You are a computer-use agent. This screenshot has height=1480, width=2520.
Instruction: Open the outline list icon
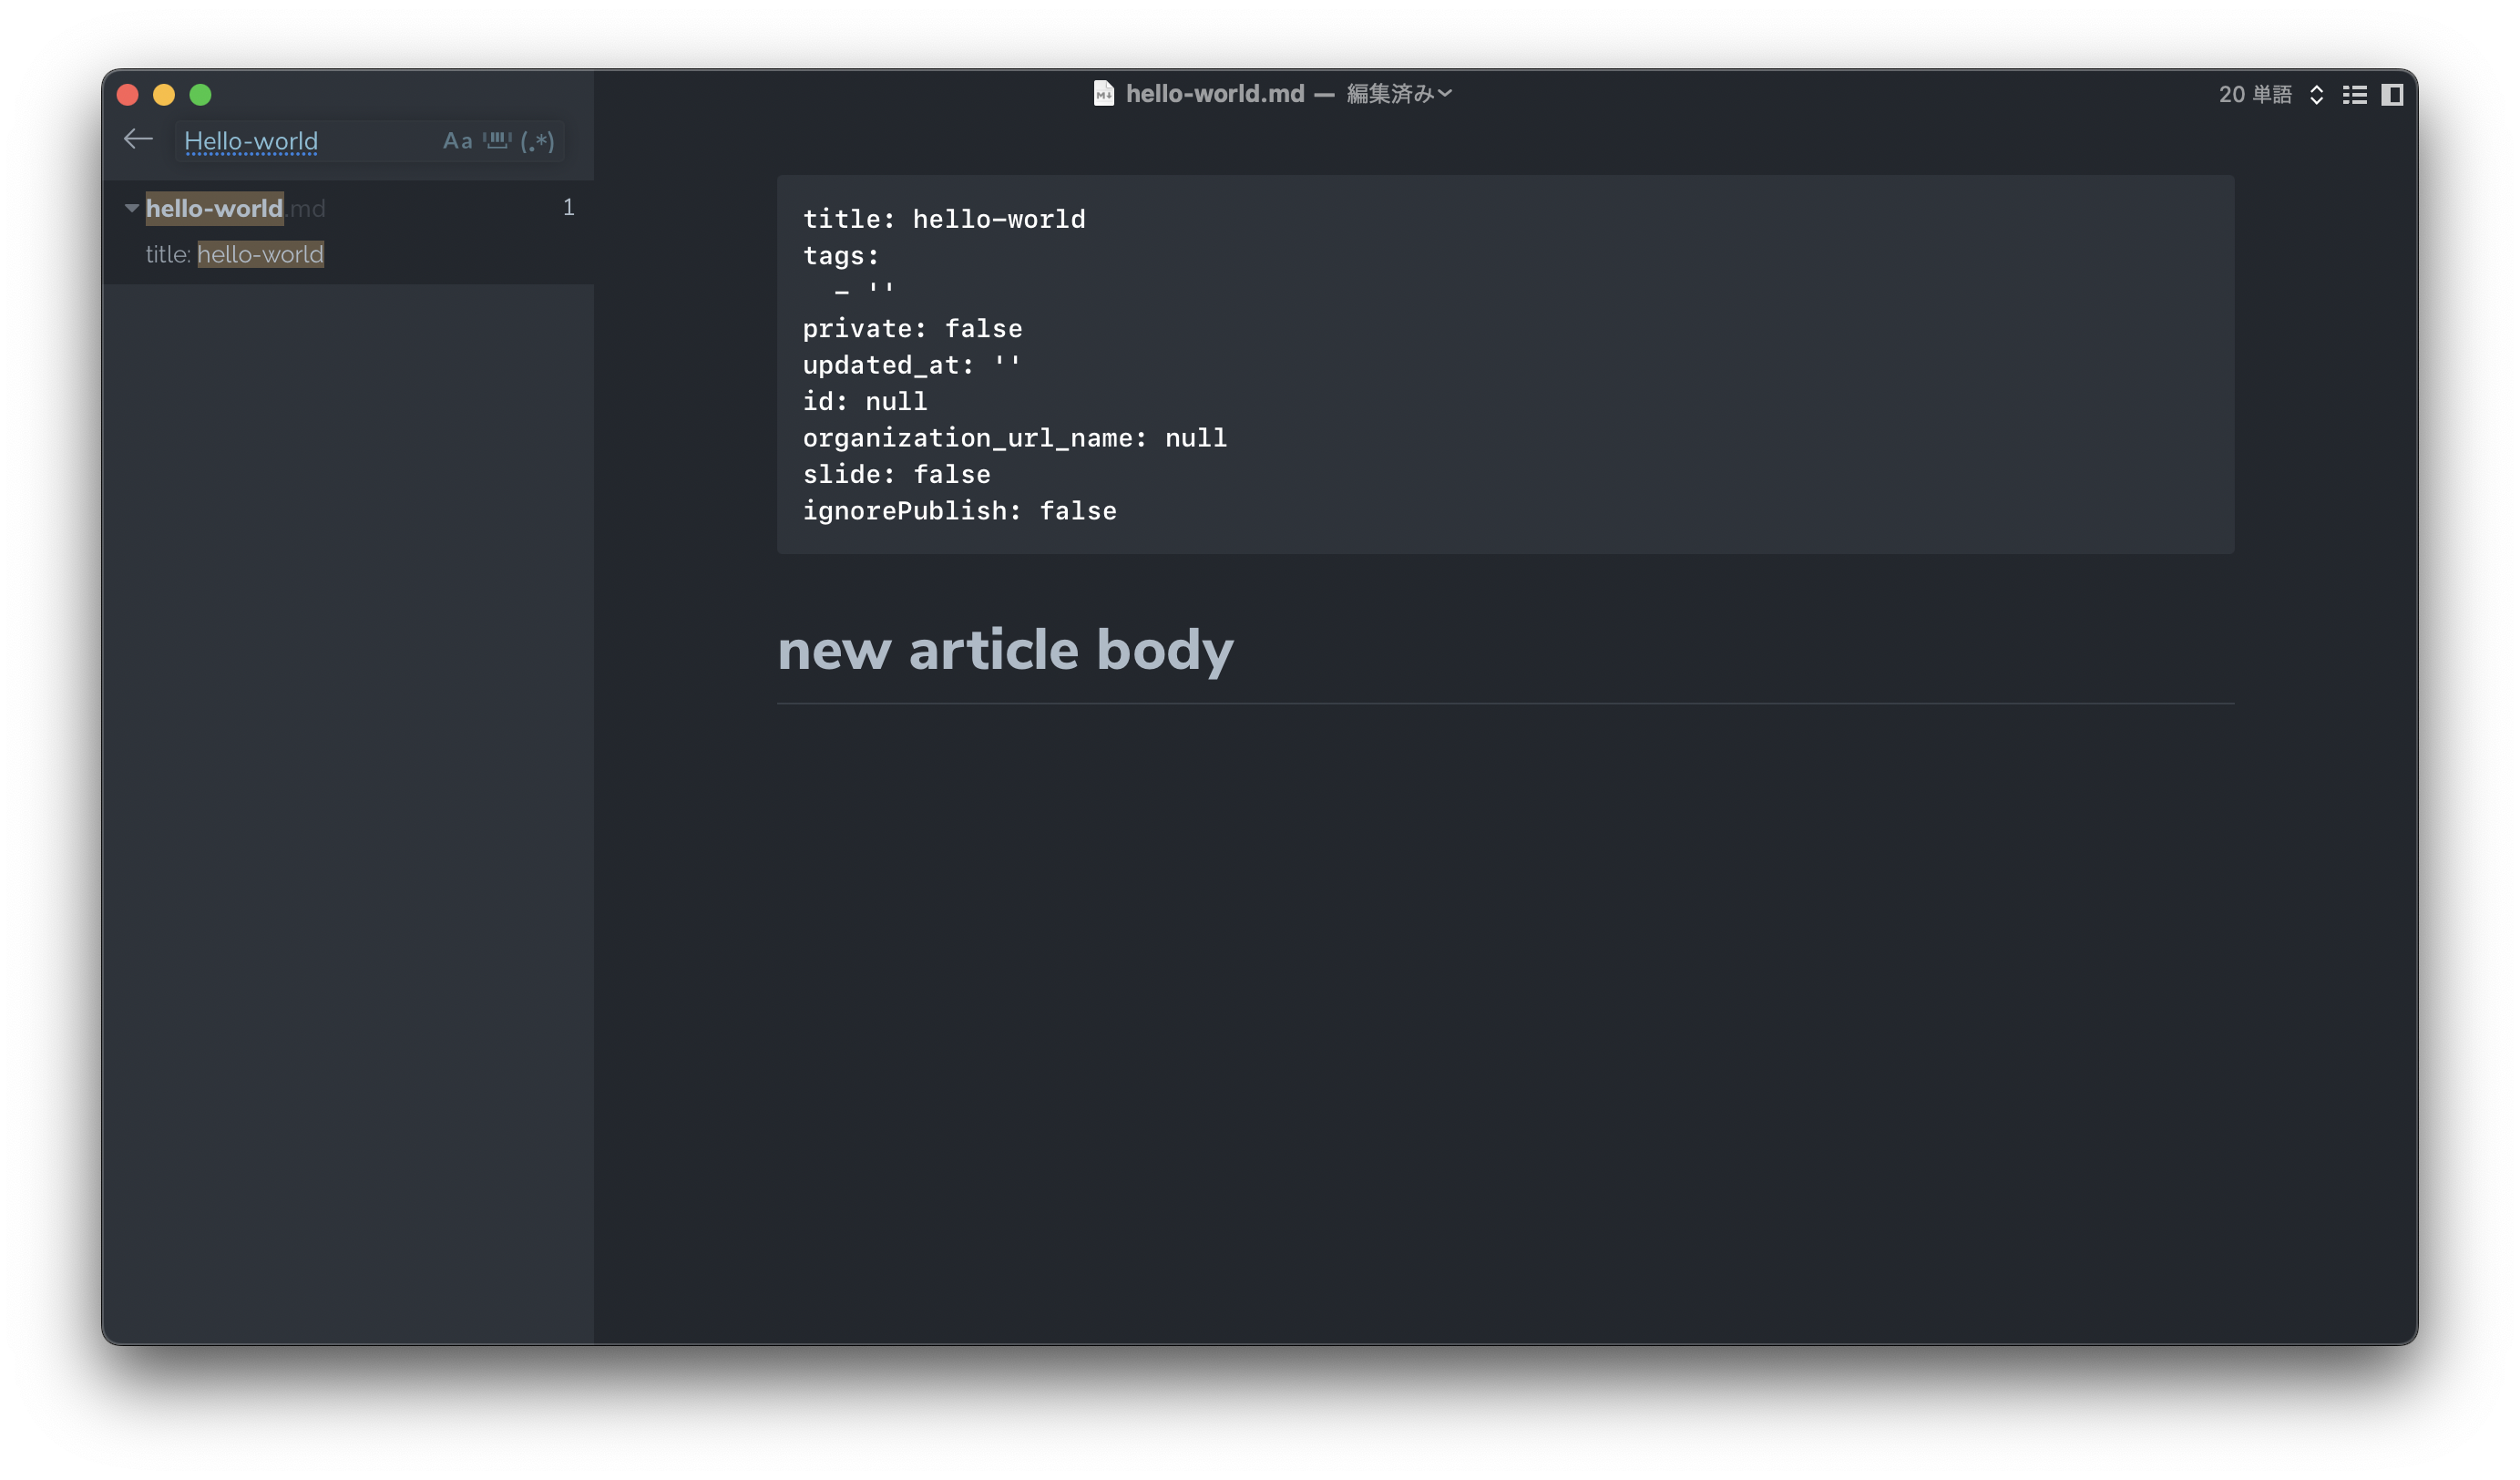click(2354, 94)
